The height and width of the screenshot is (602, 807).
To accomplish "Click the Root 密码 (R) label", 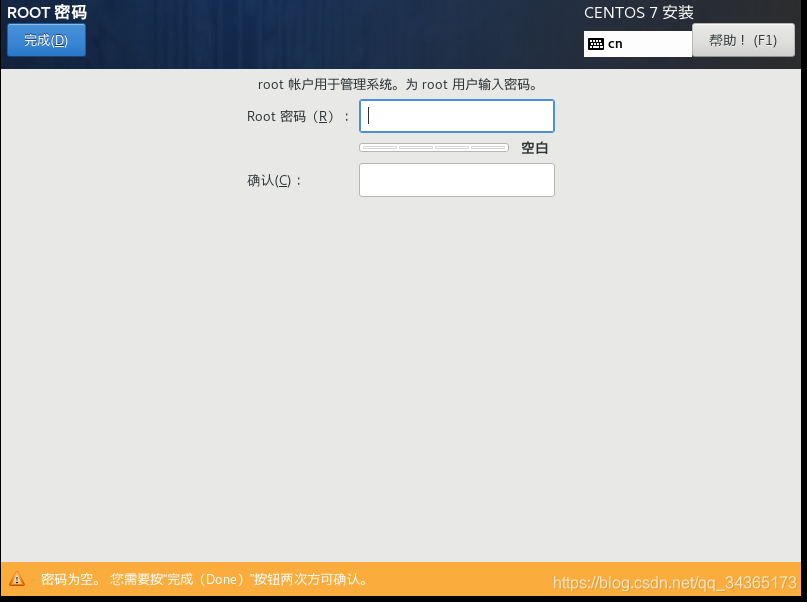I will point(298,117).
